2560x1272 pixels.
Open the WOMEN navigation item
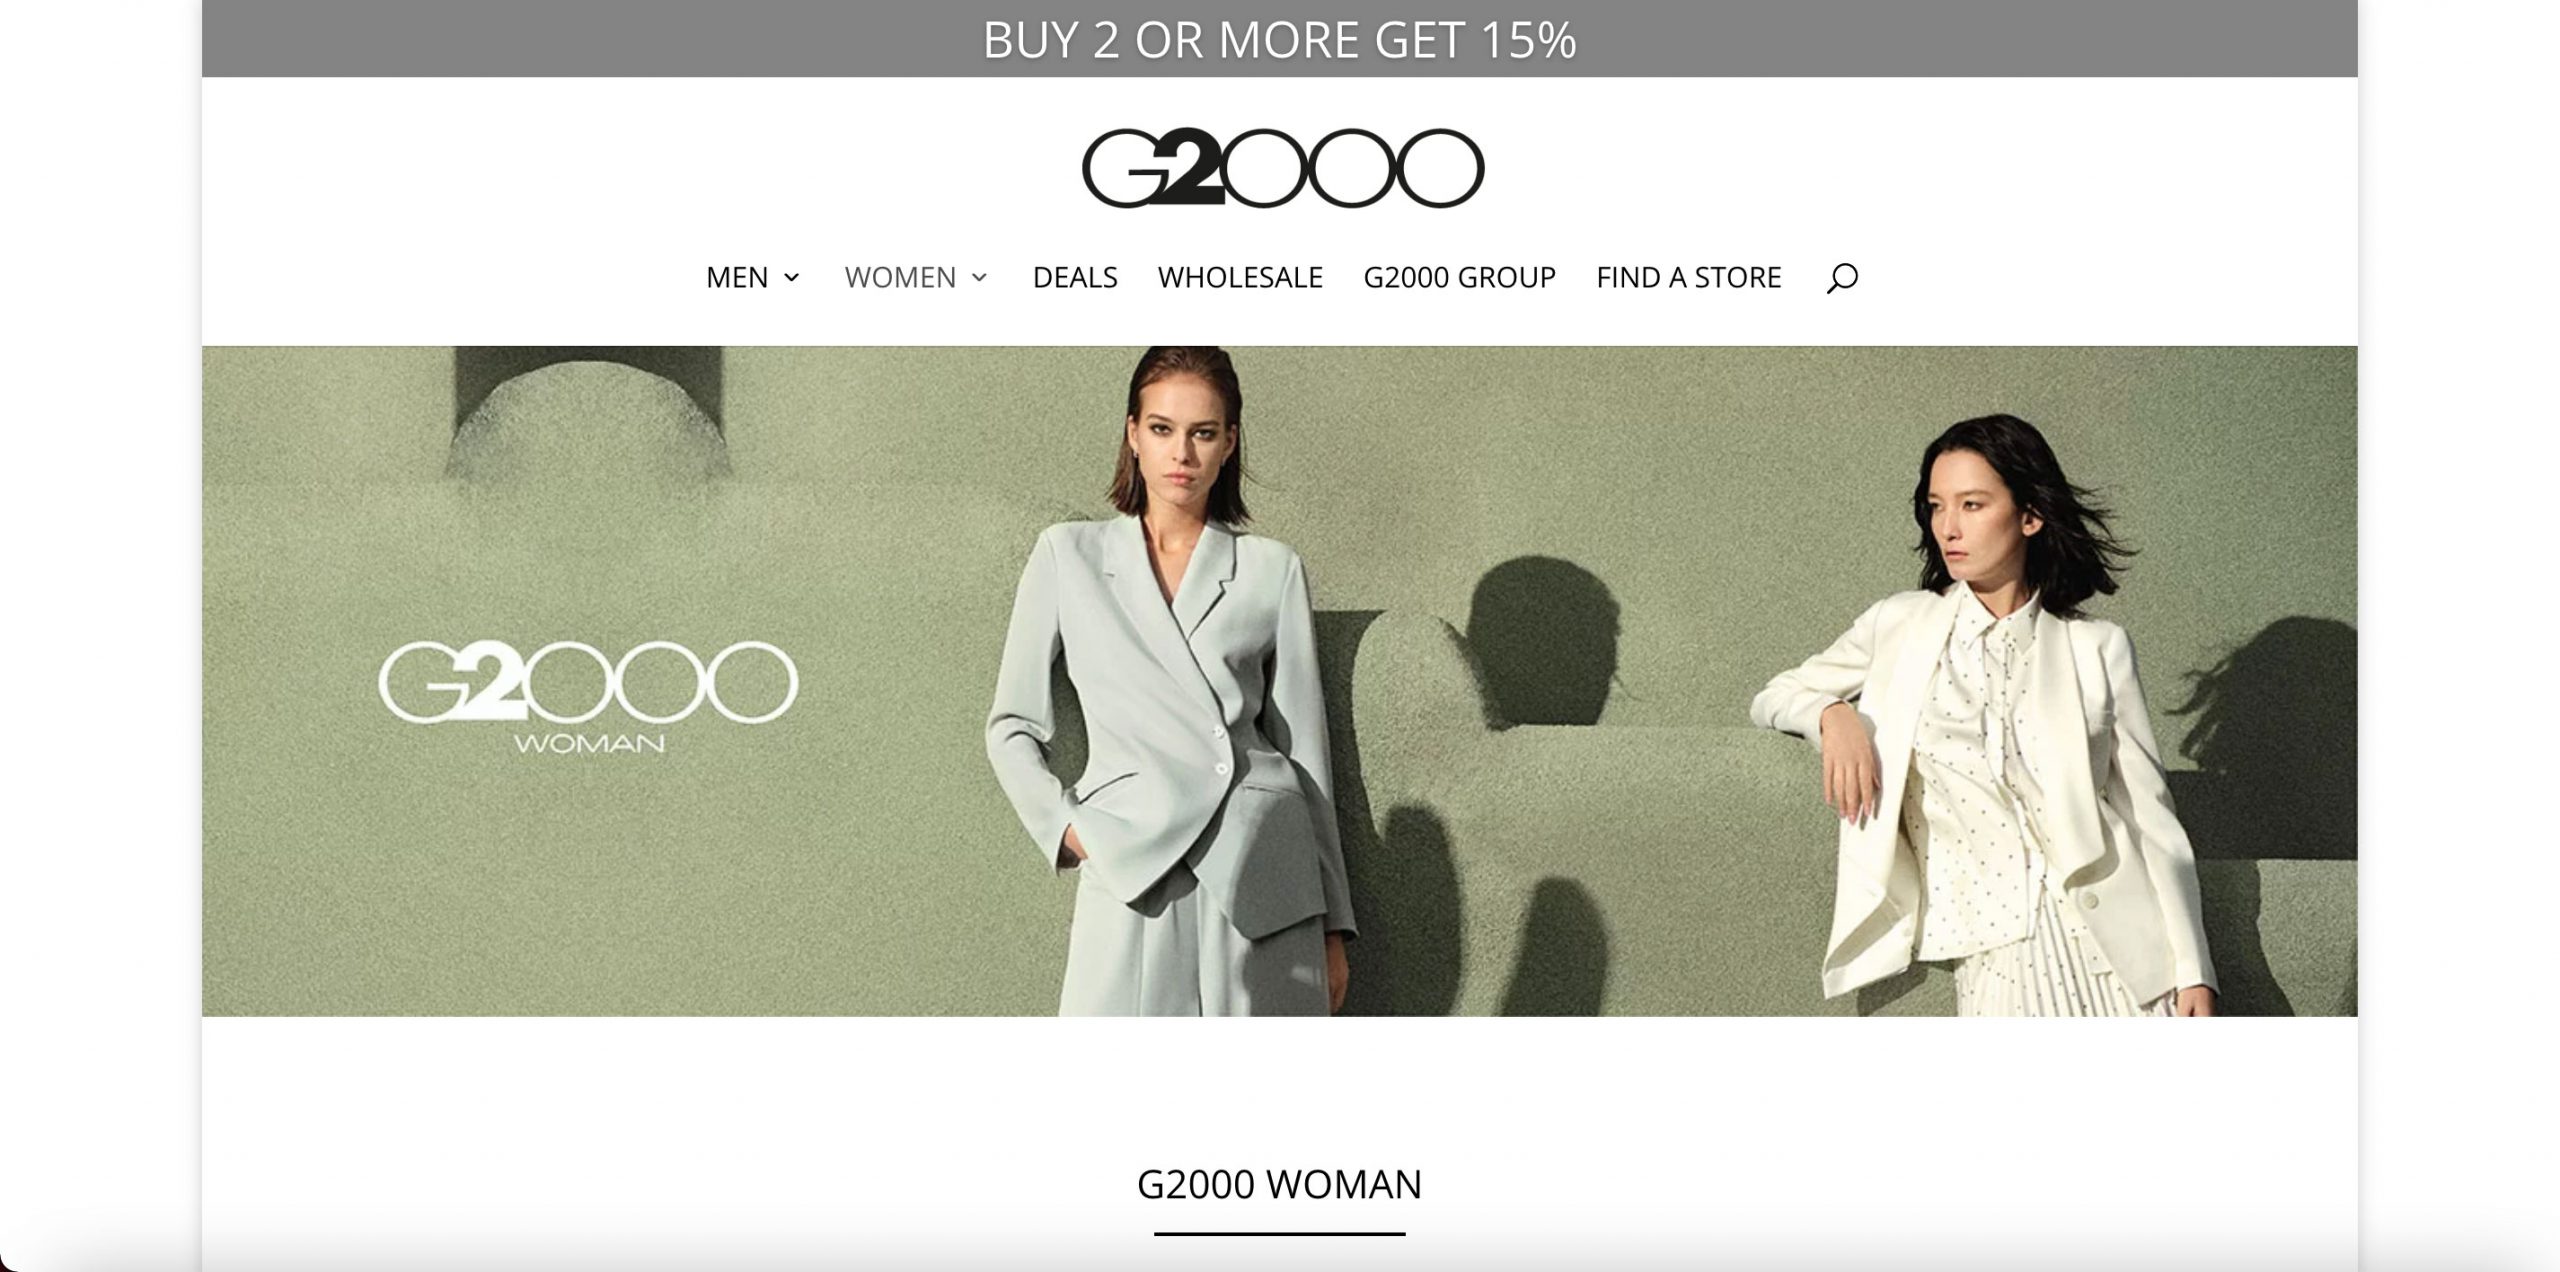tap(900, 277)
